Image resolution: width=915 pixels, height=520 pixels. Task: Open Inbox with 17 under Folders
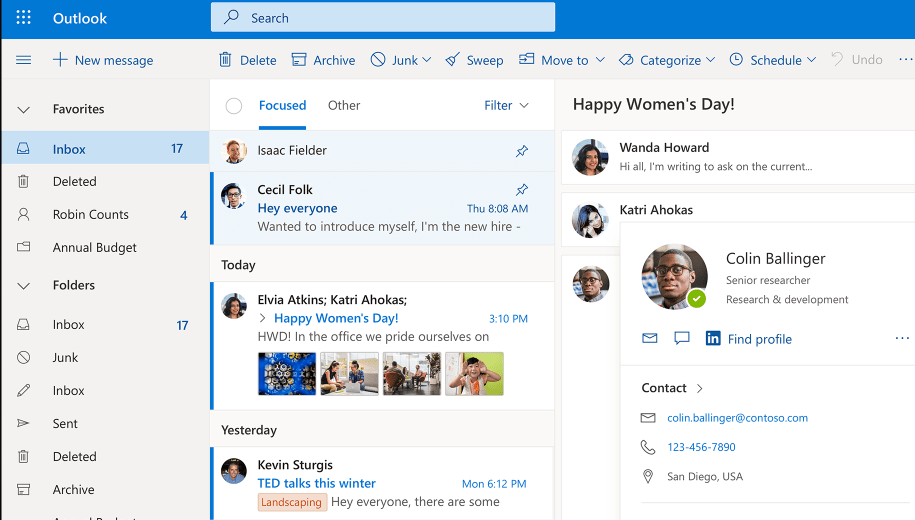point(105,324)
